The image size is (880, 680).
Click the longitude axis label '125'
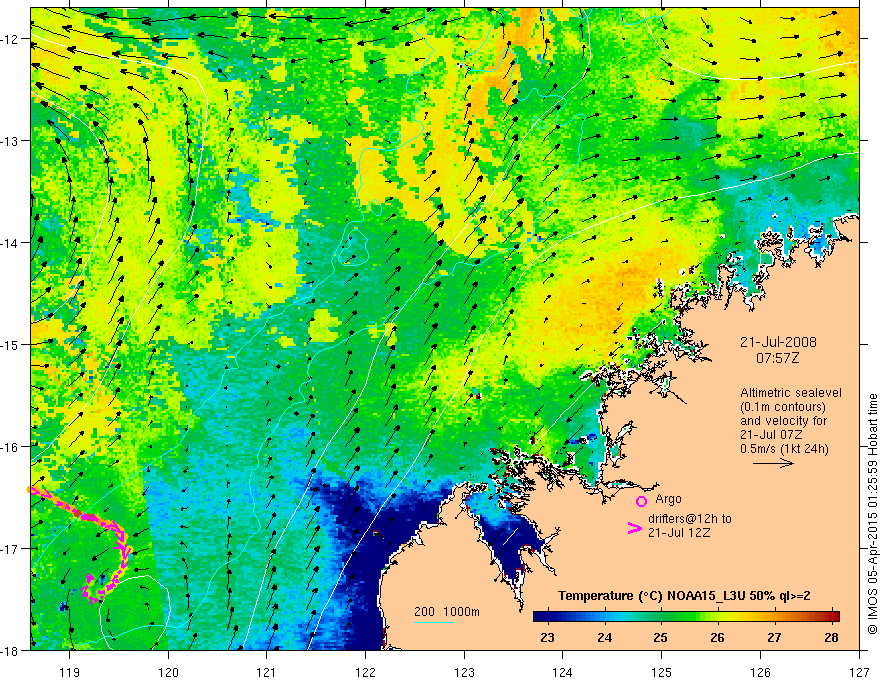coord(662,672)
